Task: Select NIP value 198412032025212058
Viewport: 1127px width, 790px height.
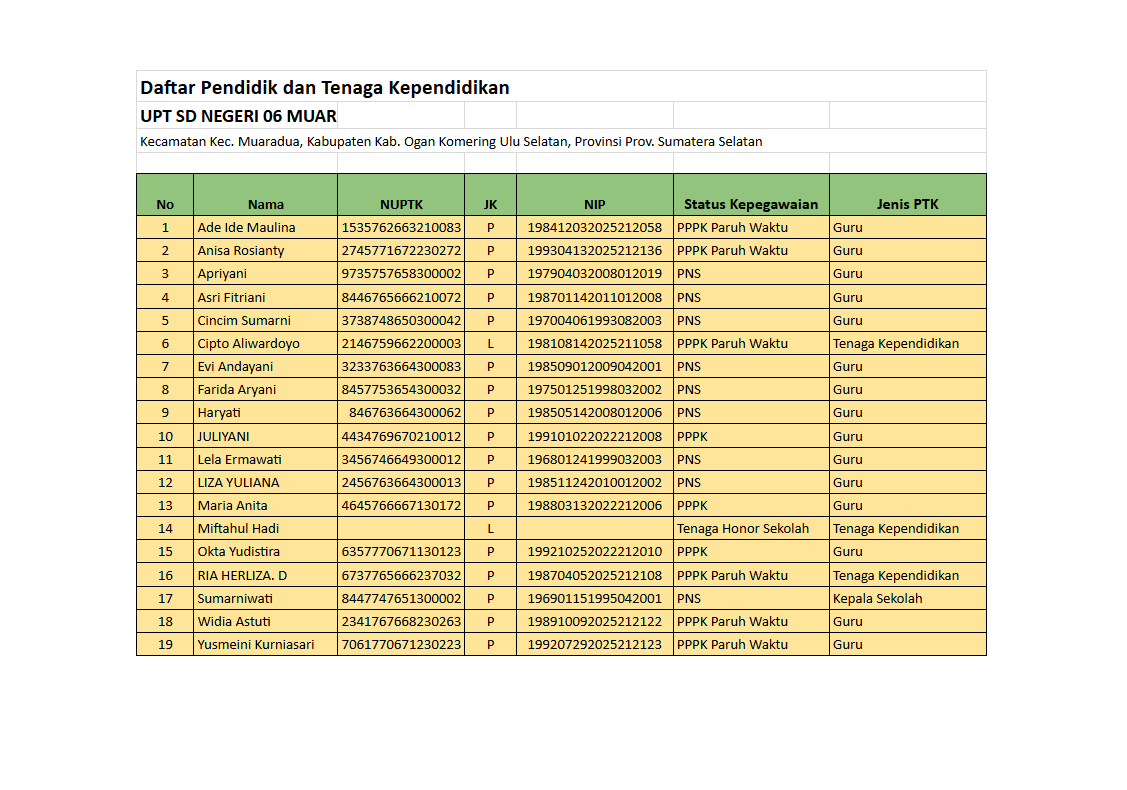Action: click(594, 227)
